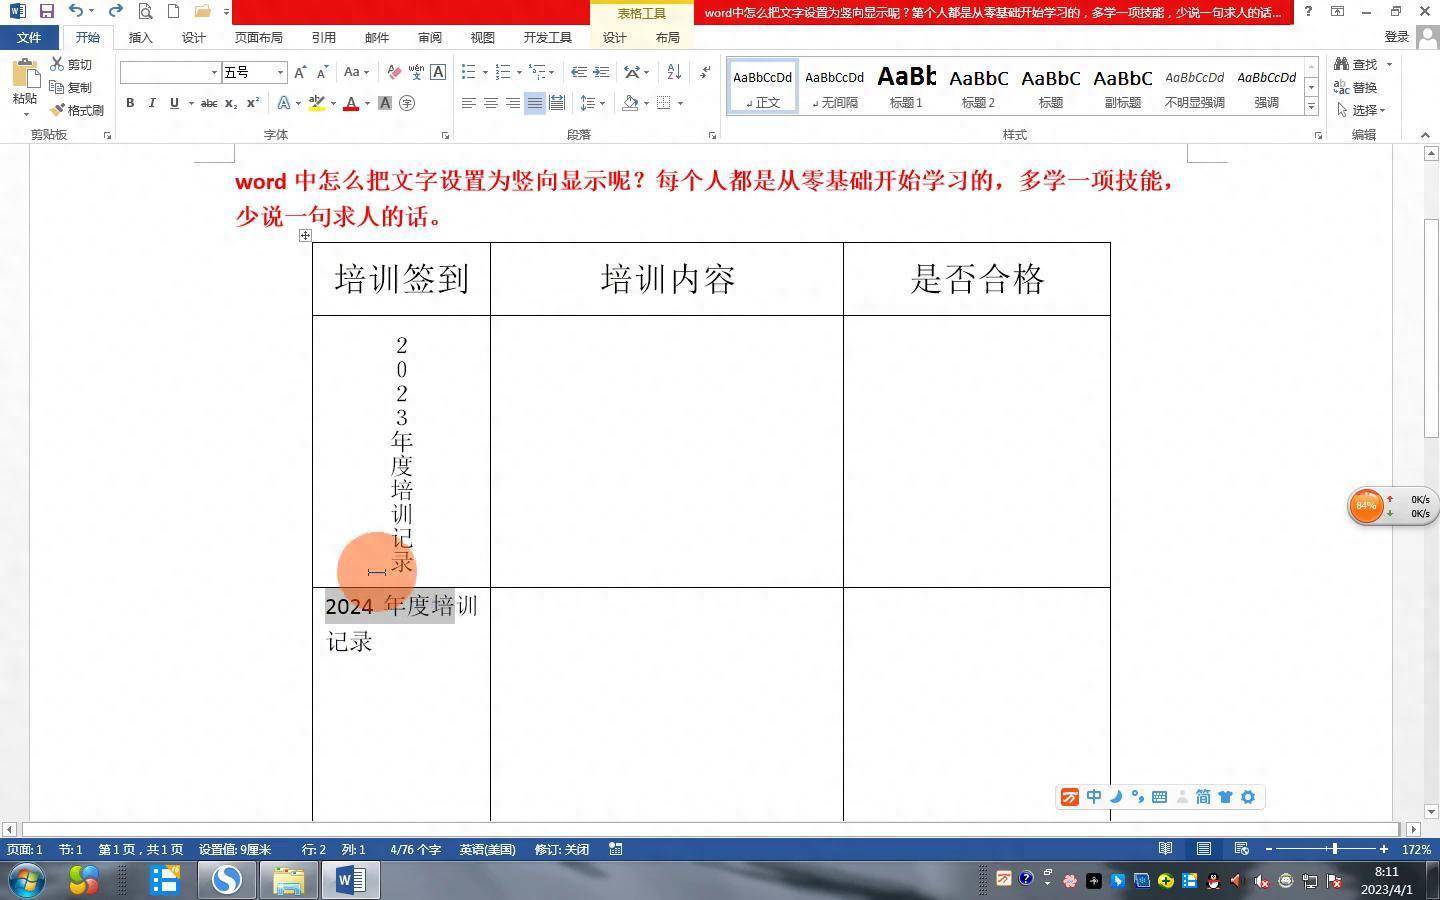Toggle bold formatting in the Font group
Screen dimensions: 1440x900
tap(130, 103)
